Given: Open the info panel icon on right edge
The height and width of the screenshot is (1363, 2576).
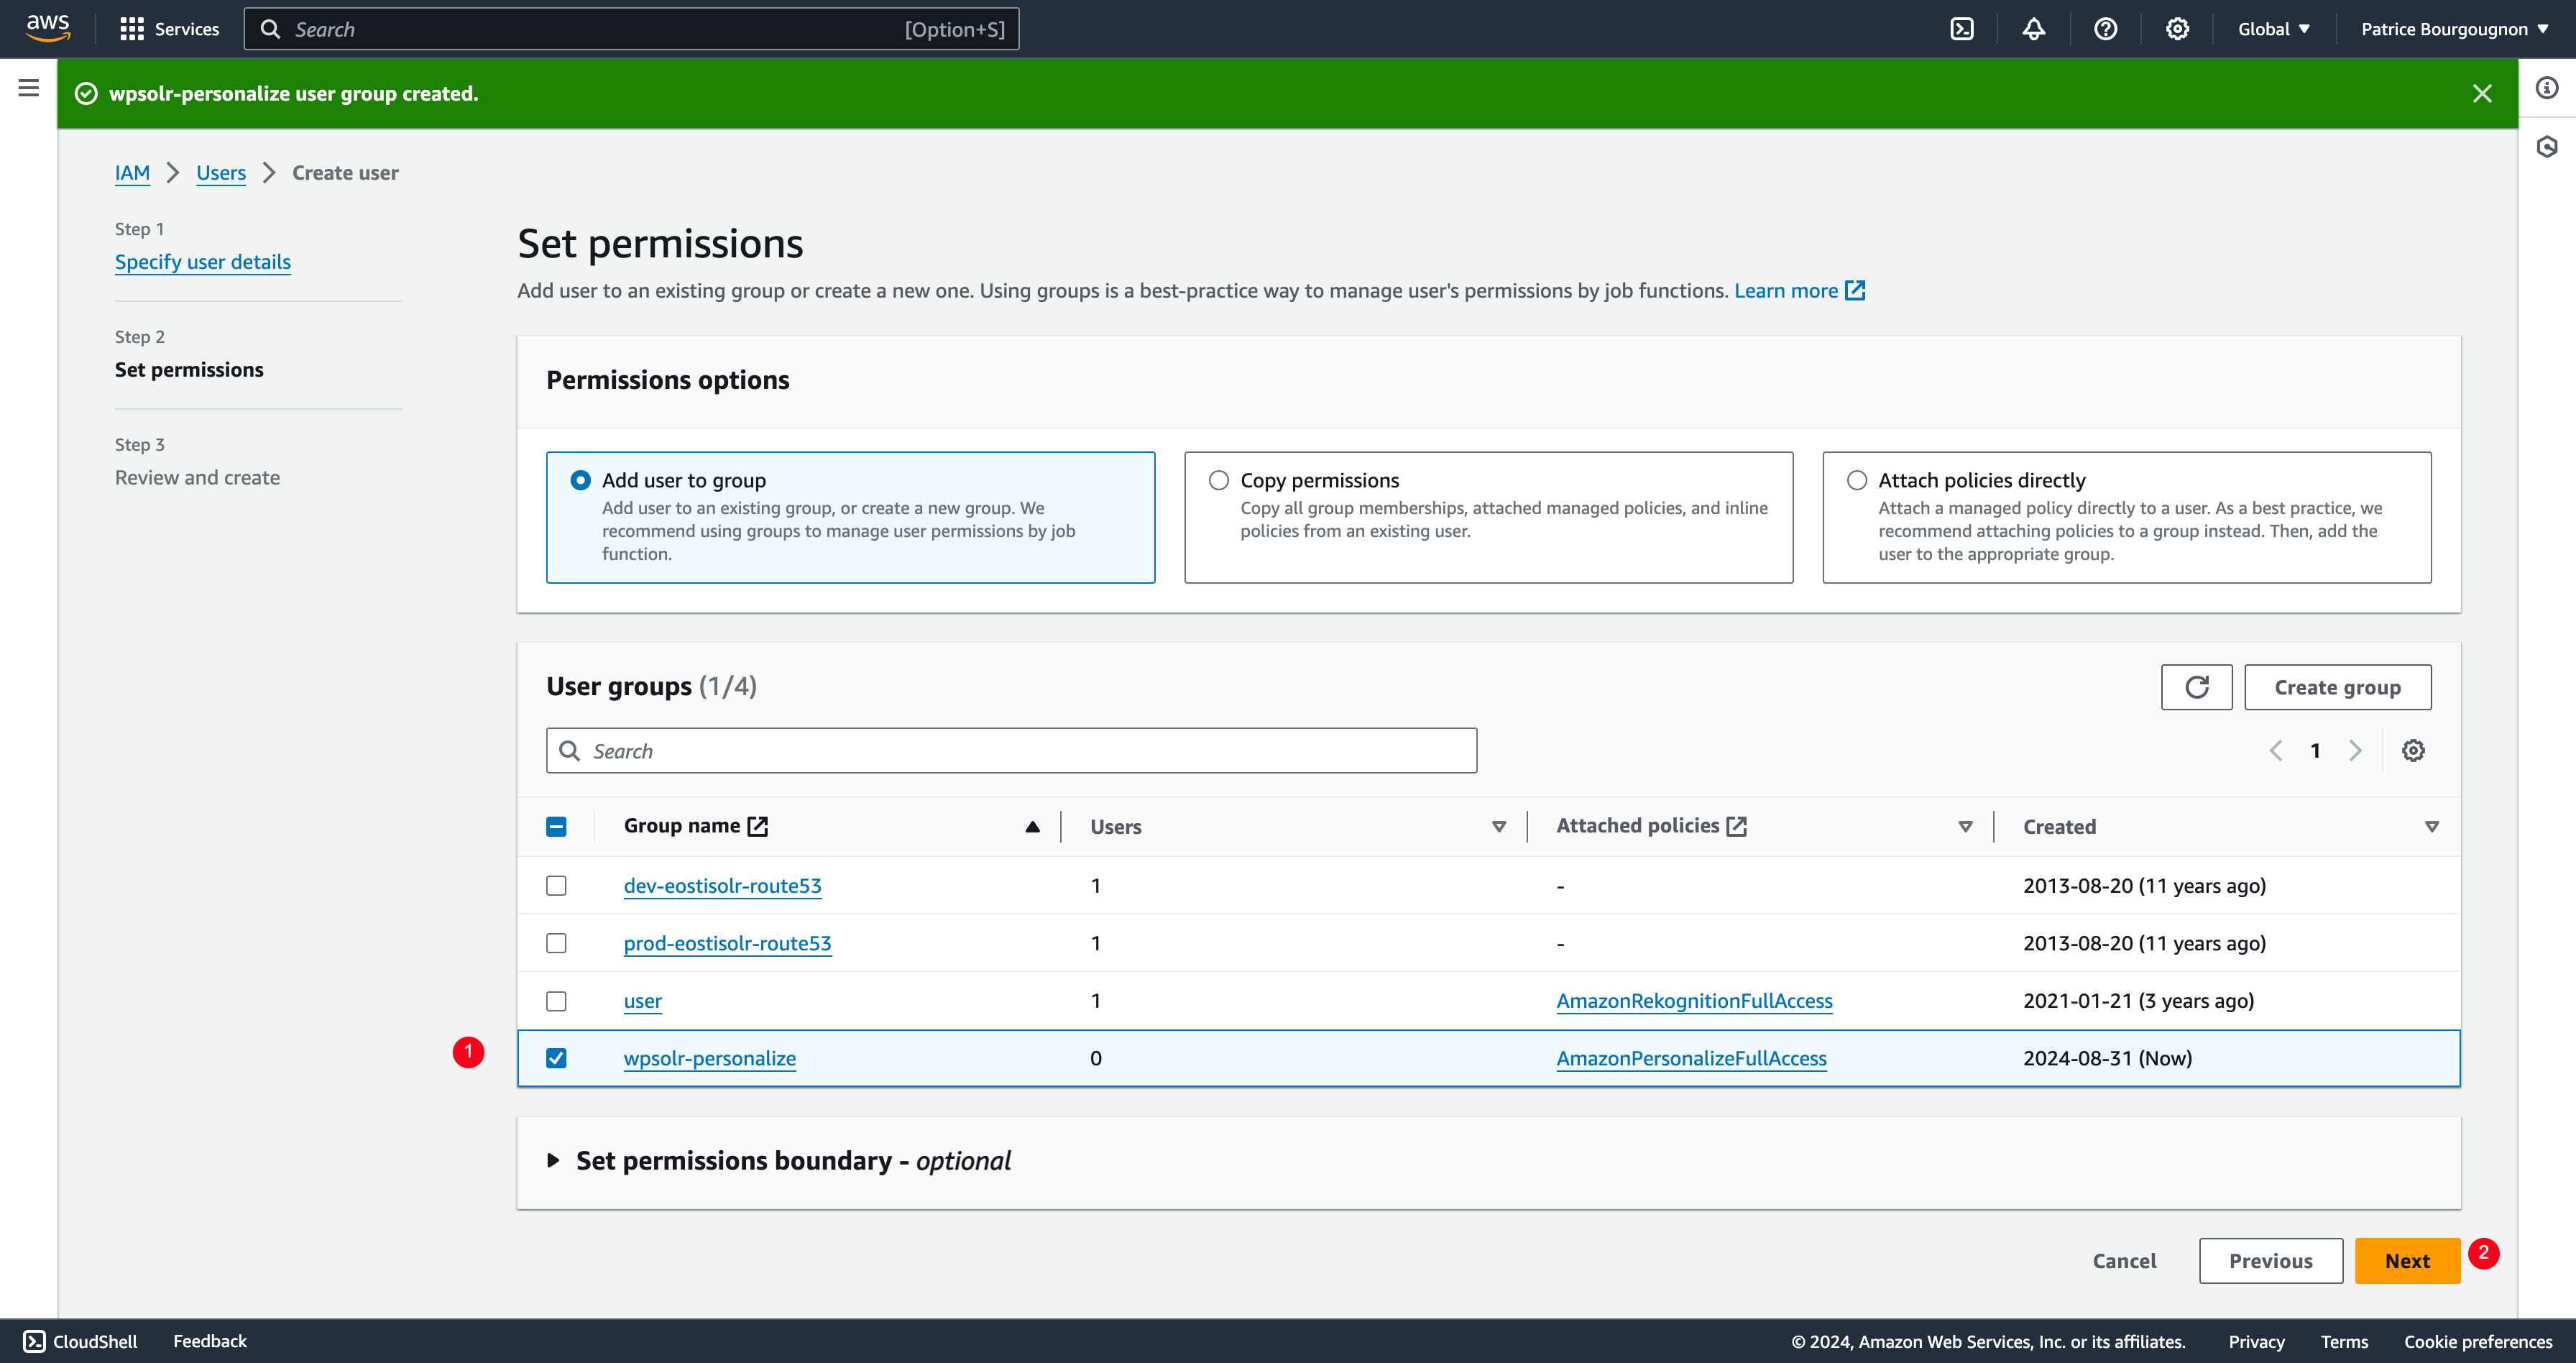Looking at the screenshot, I should point(2547,88).
